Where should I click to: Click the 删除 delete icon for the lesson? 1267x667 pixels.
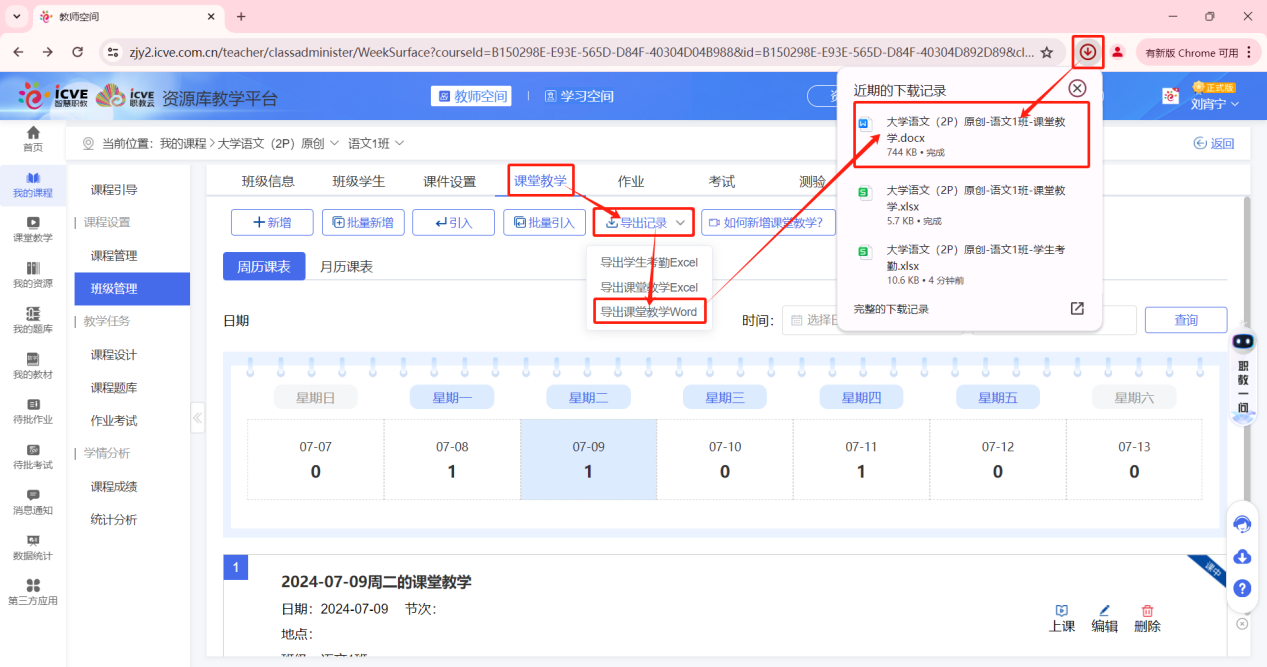click(1147, 614)
